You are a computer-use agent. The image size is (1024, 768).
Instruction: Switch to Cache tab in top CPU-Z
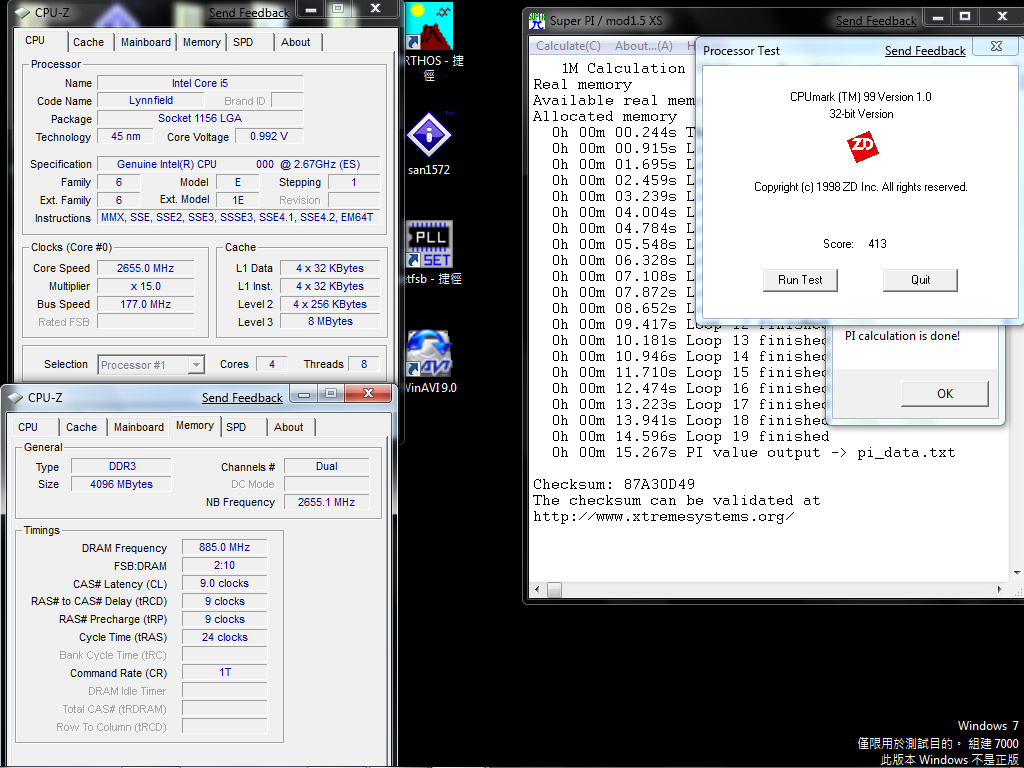tap(88, 42)
